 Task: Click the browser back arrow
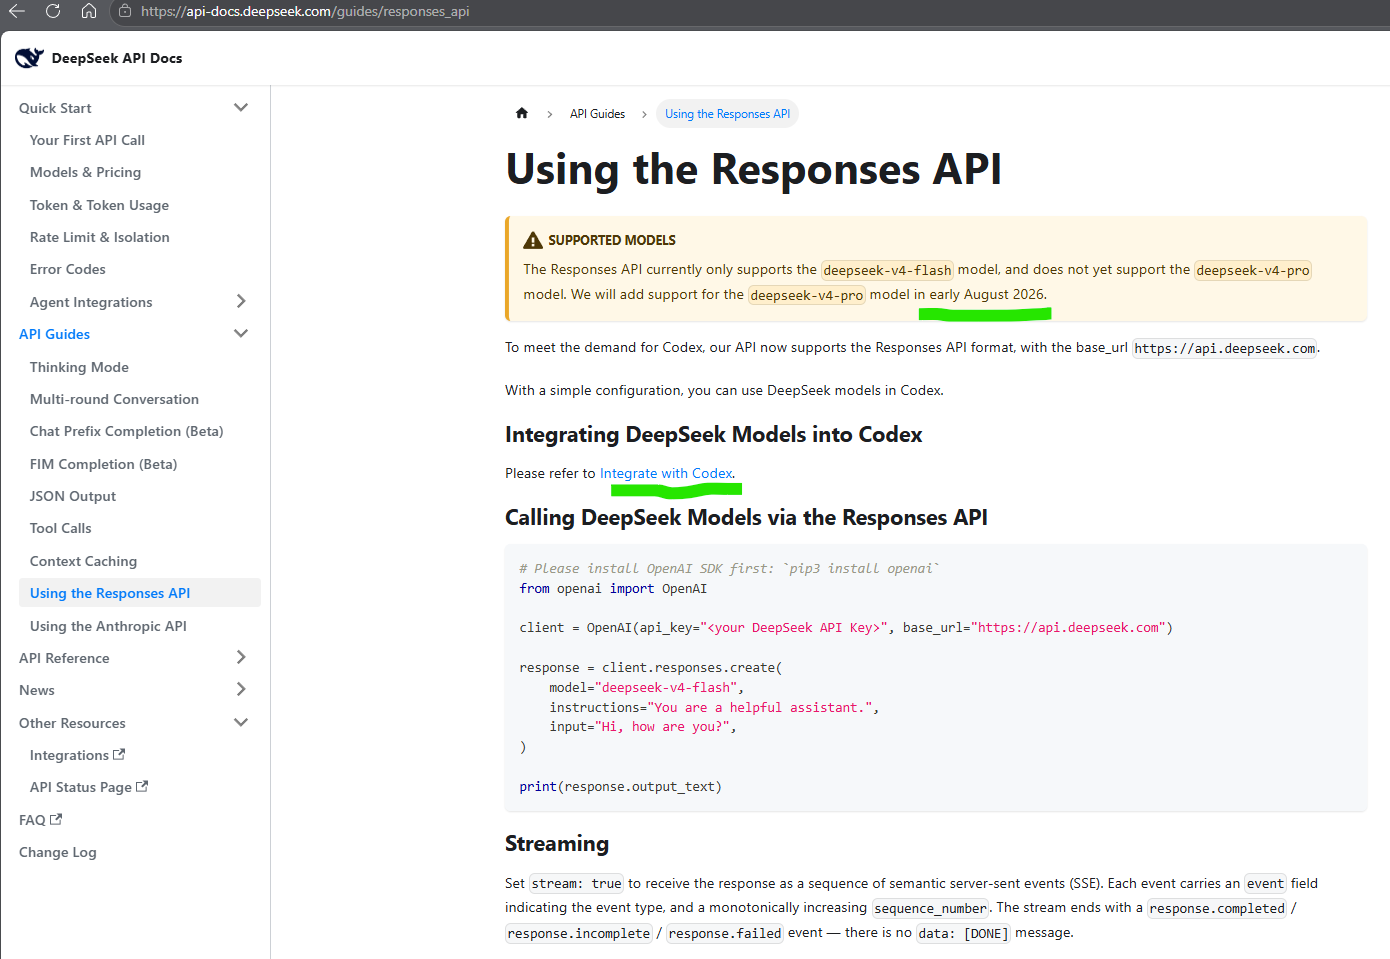coord(16,11)
